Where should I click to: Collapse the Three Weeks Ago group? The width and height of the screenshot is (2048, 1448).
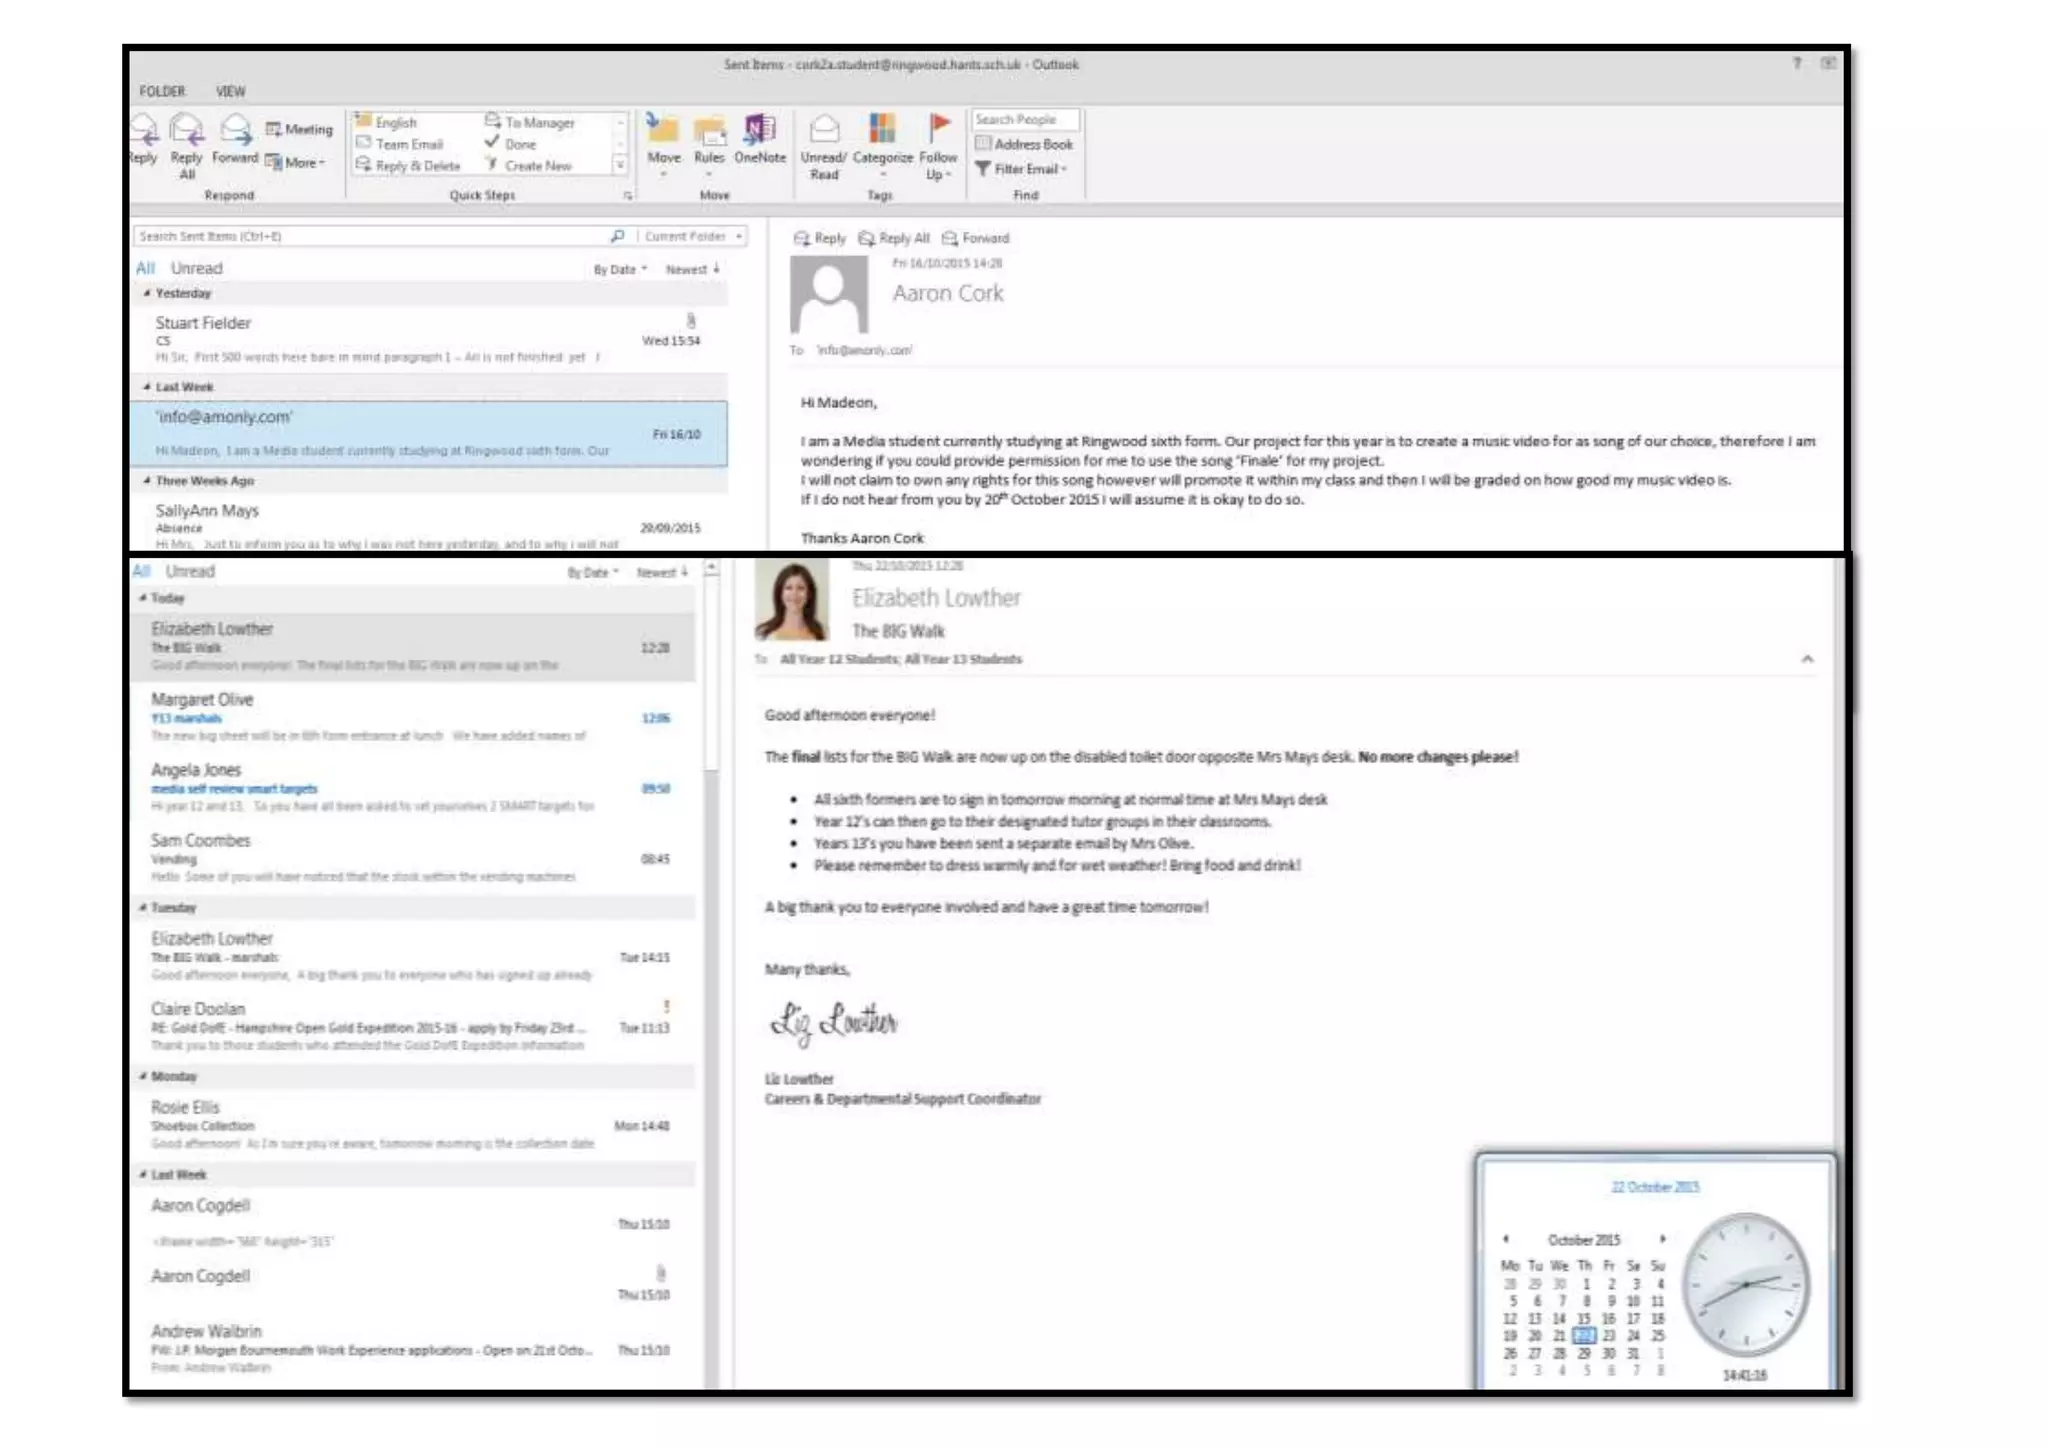(x=147, y=481)
